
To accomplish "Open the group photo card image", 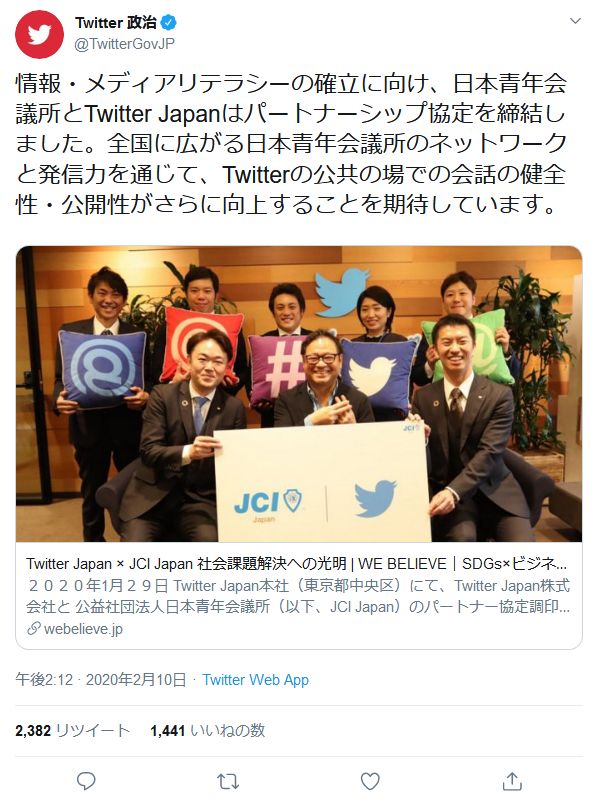I will [x=299, y=394].
